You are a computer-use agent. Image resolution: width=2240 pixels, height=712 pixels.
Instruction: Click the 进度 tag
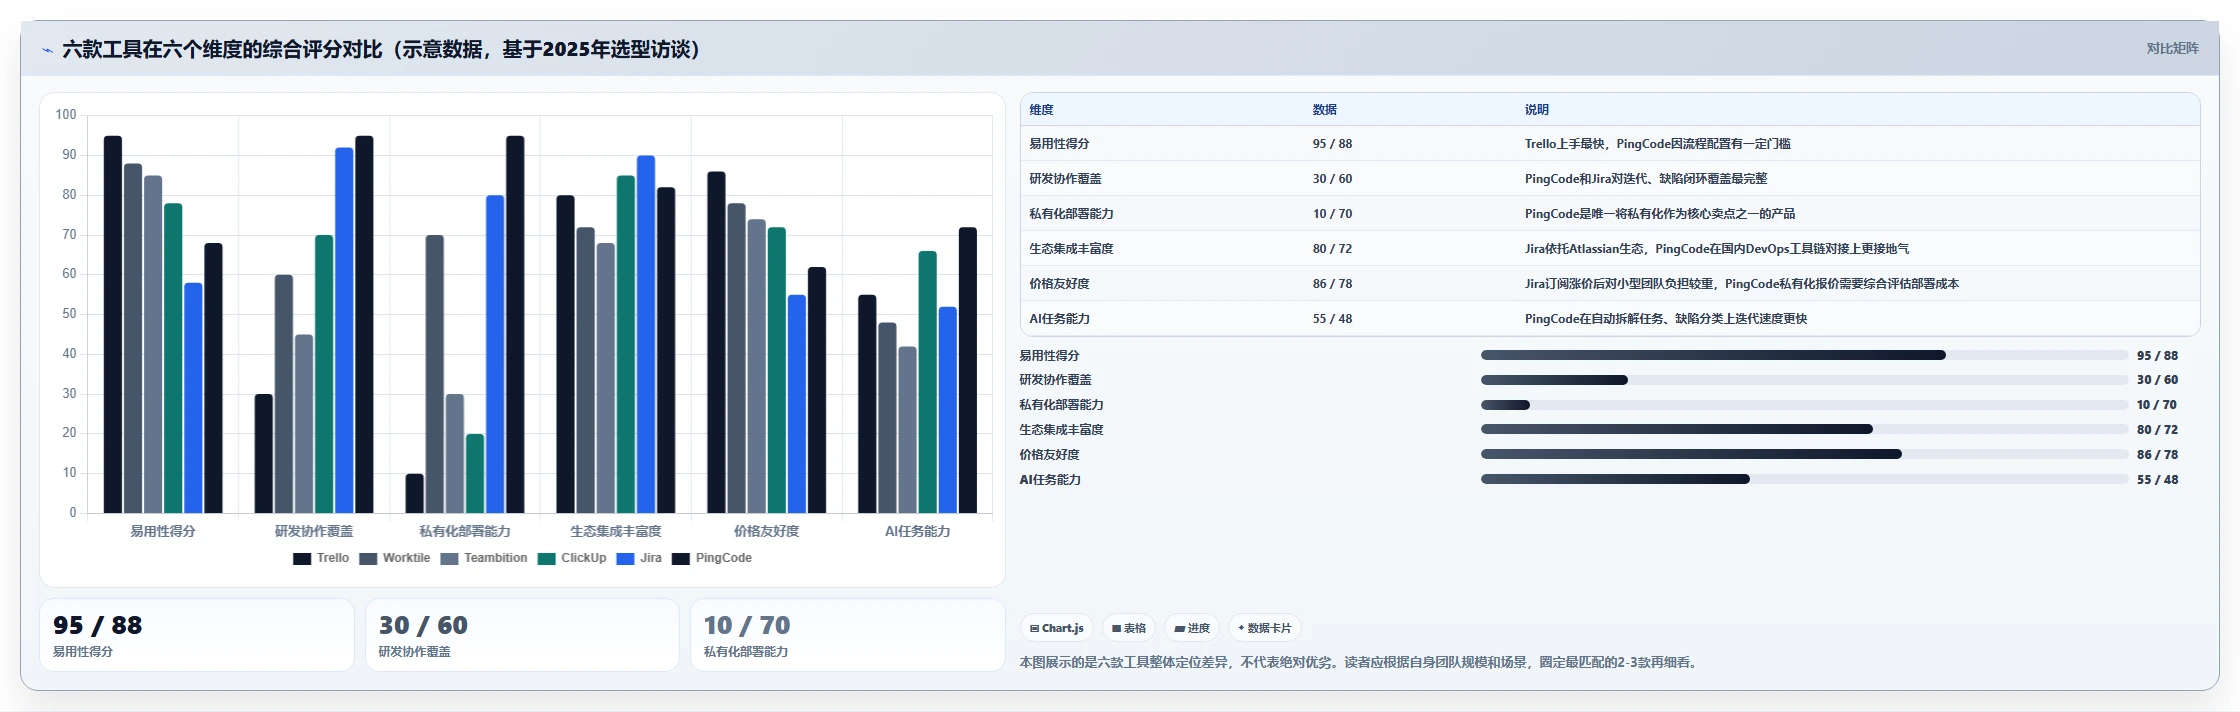[x=1192, y=628]
